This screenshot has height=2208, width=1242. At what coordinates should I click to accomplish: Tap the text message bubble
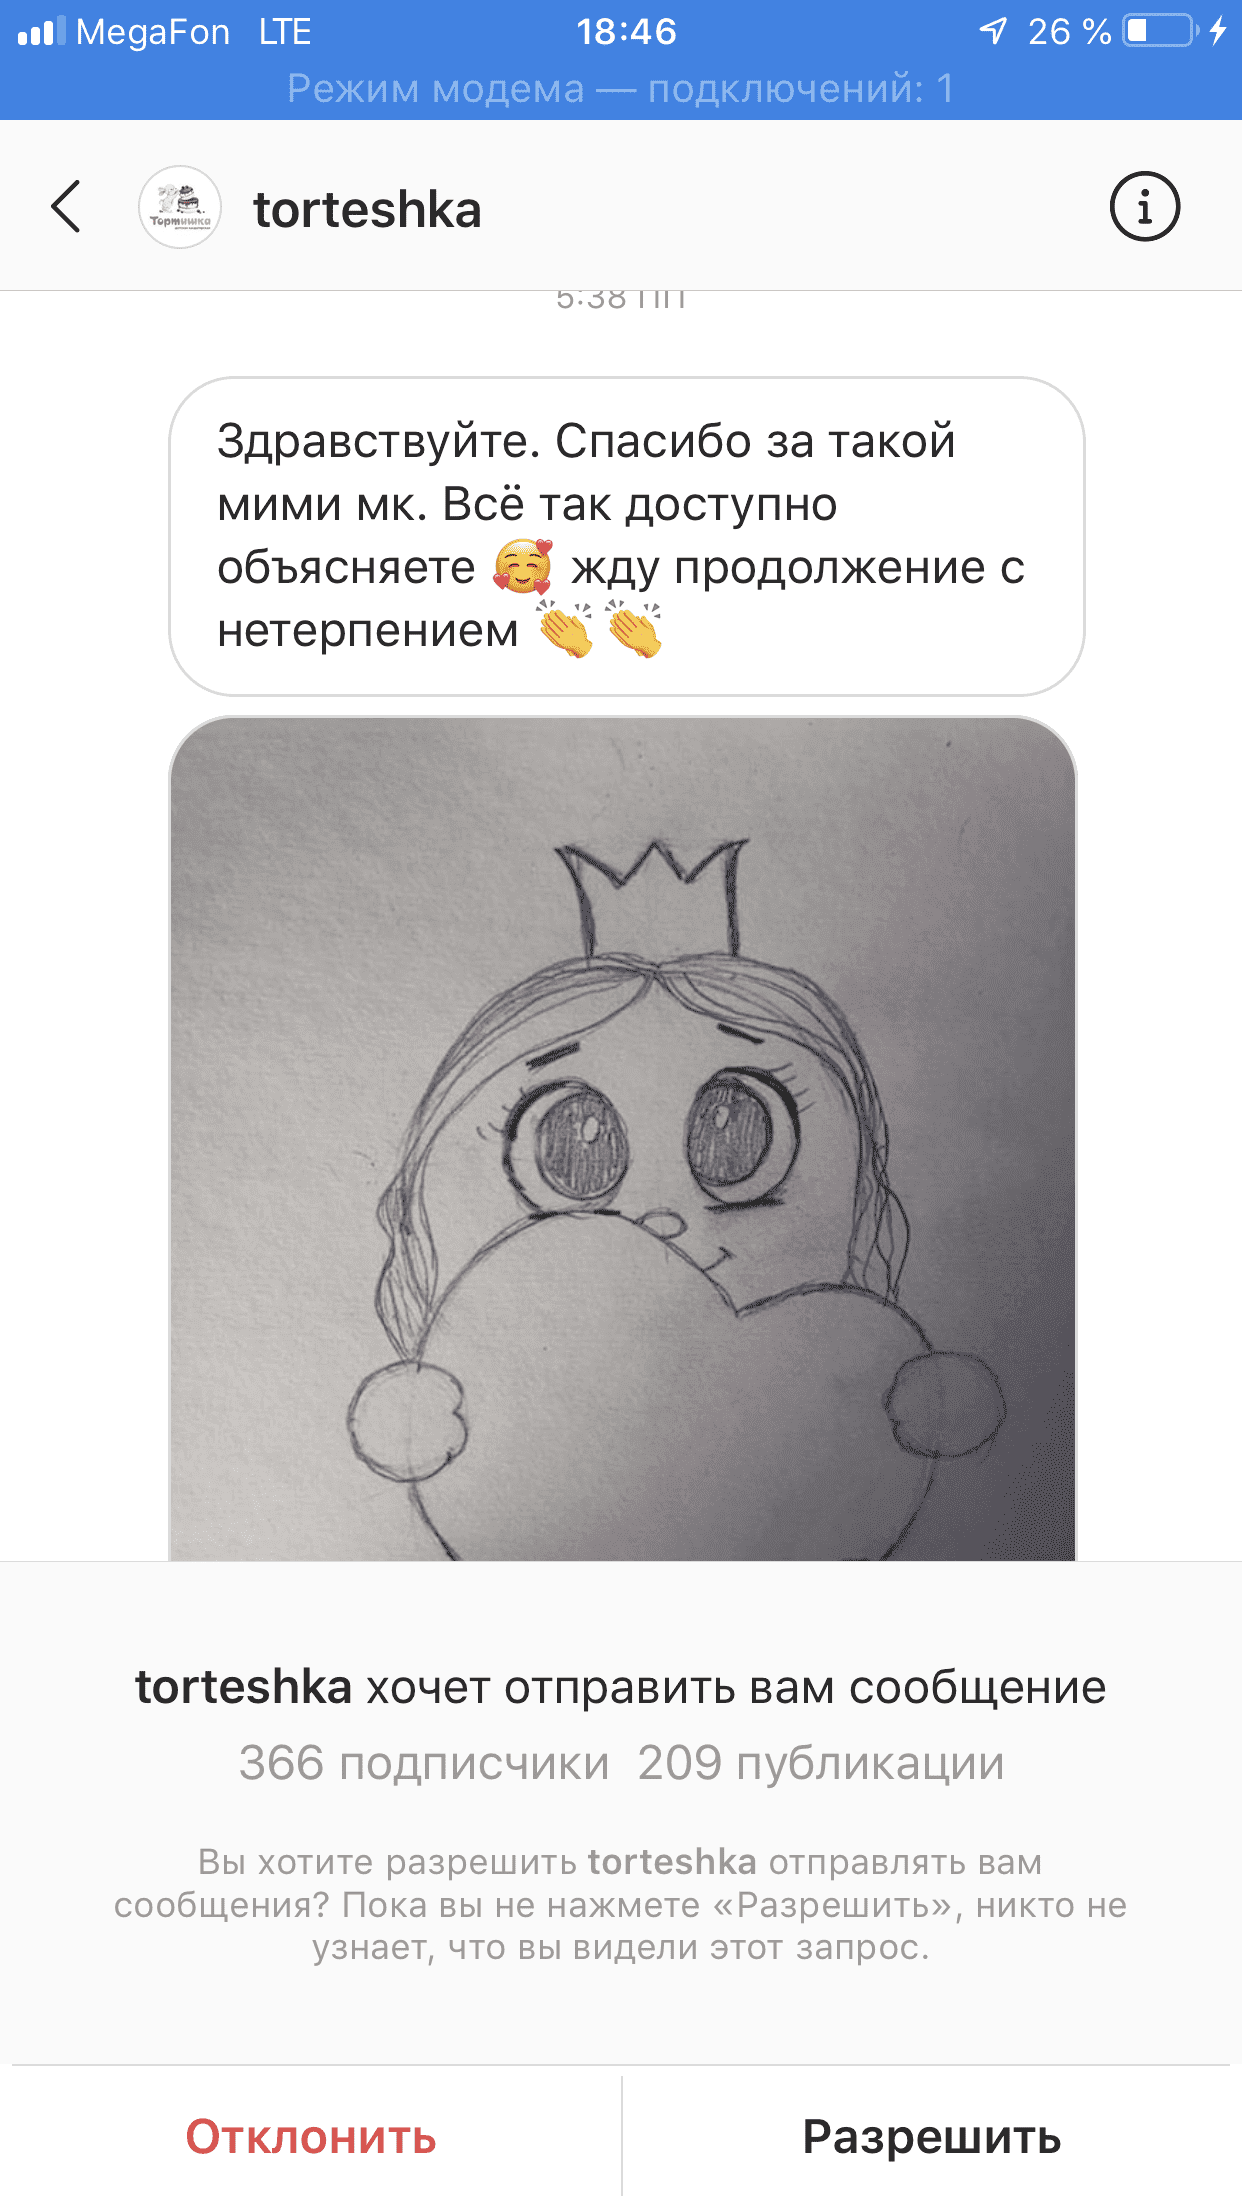pos(627,536)
